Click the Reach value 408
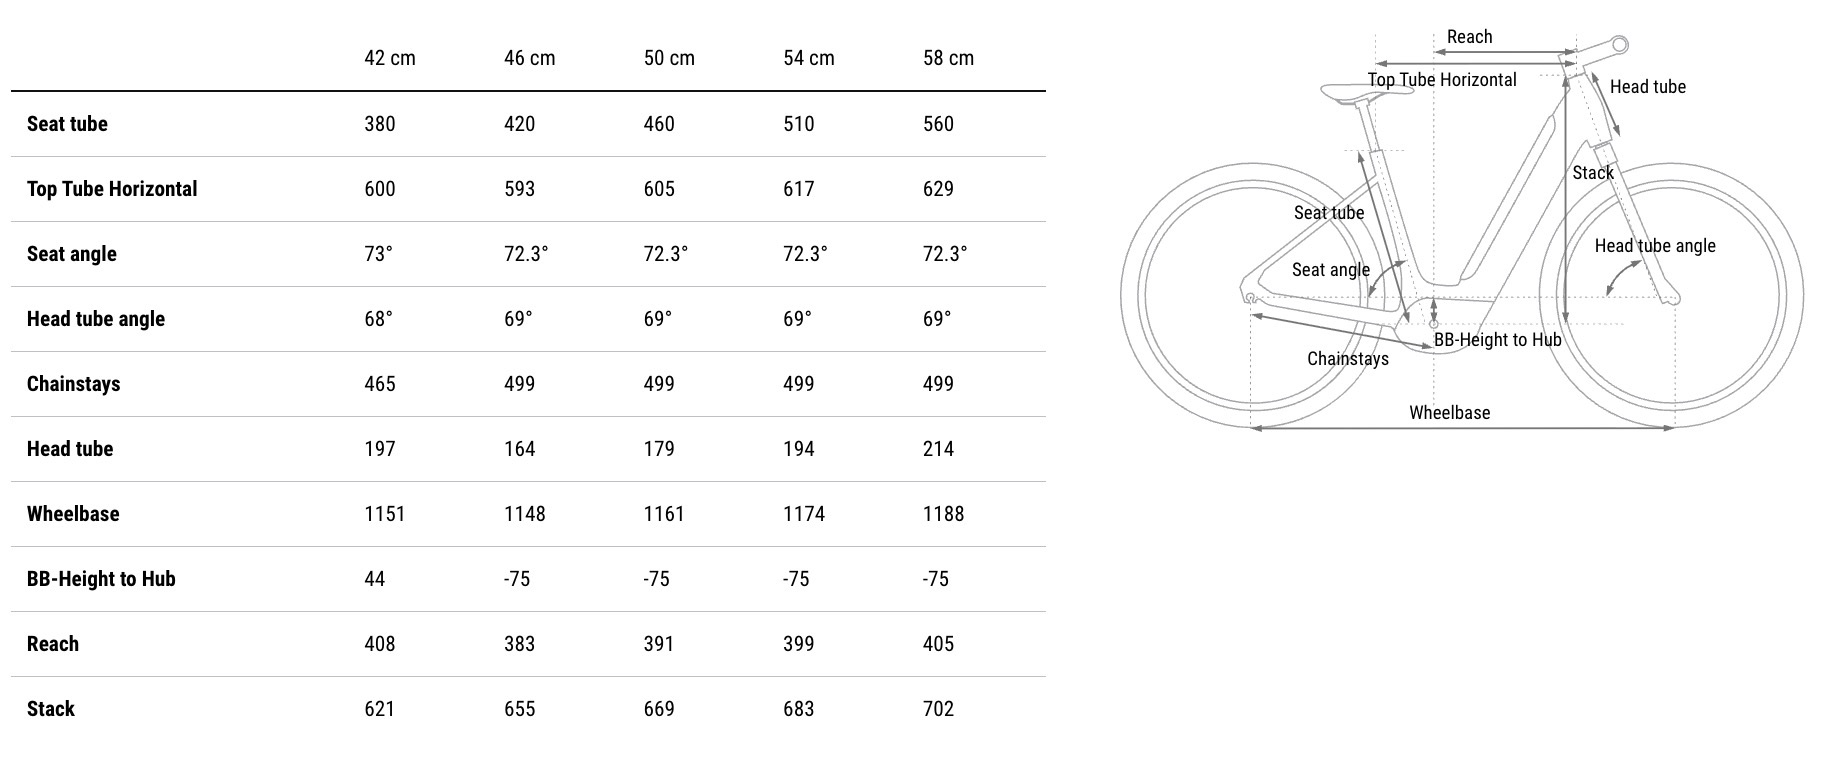The height and width of the screenshot is (758, 1828). tap(379, 644)
